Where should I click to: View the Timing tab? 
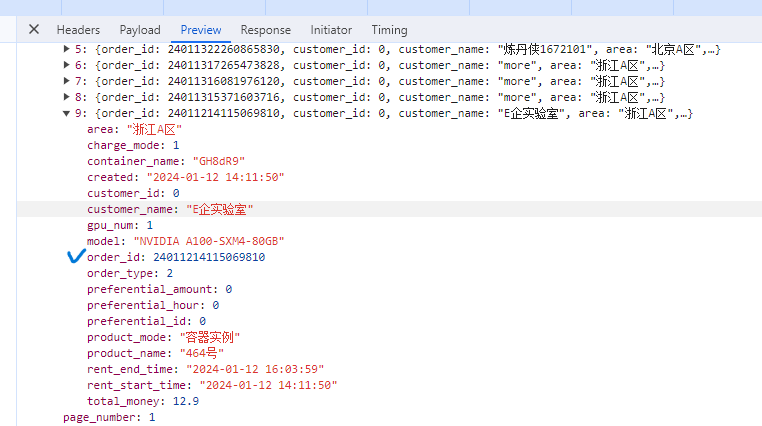389,30
